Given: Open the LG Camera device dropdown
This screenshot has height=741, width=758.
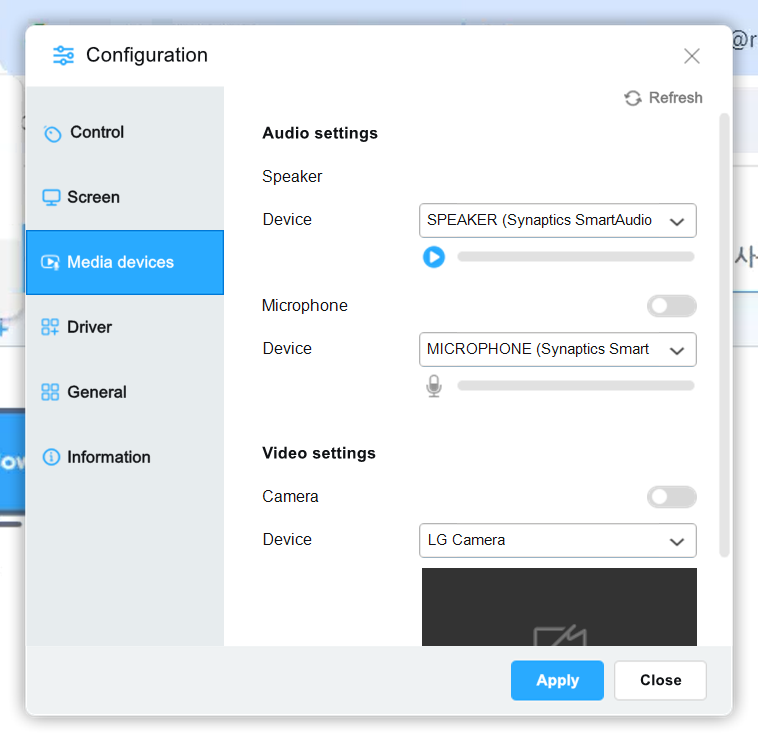Looking at the screenshot, I should pos(557,540).
